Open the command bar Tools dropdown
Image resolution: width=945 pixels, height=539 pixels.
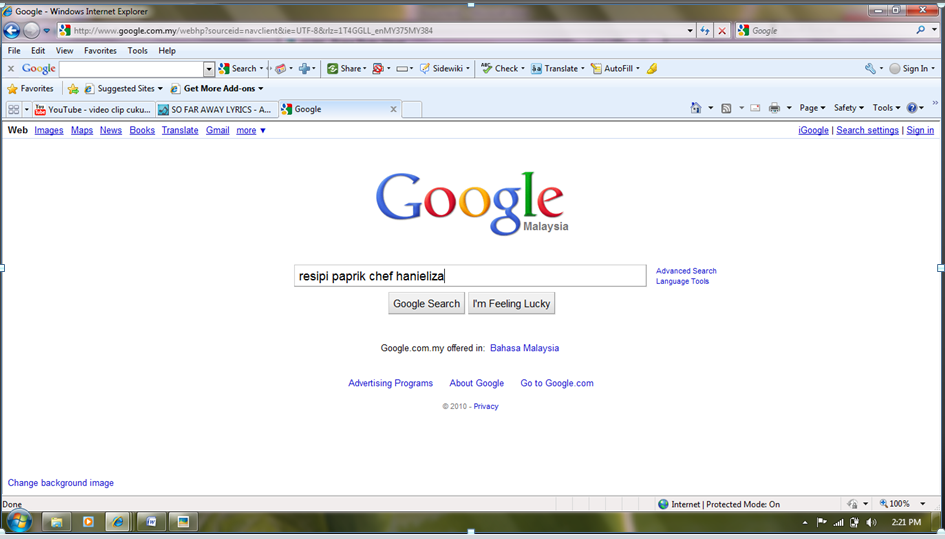886,108
